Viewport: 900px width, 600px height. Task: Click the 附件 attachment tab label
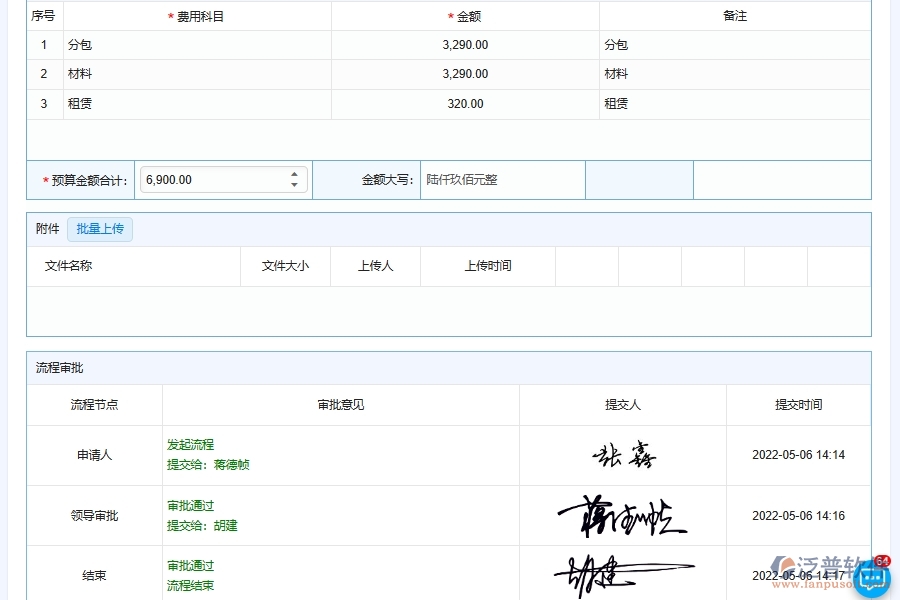(47, 228)
